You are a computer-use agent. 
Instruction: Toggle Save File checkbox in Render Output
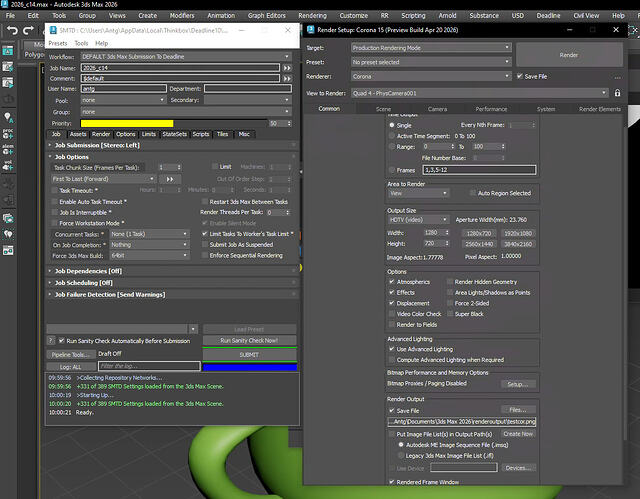[392, 410]
